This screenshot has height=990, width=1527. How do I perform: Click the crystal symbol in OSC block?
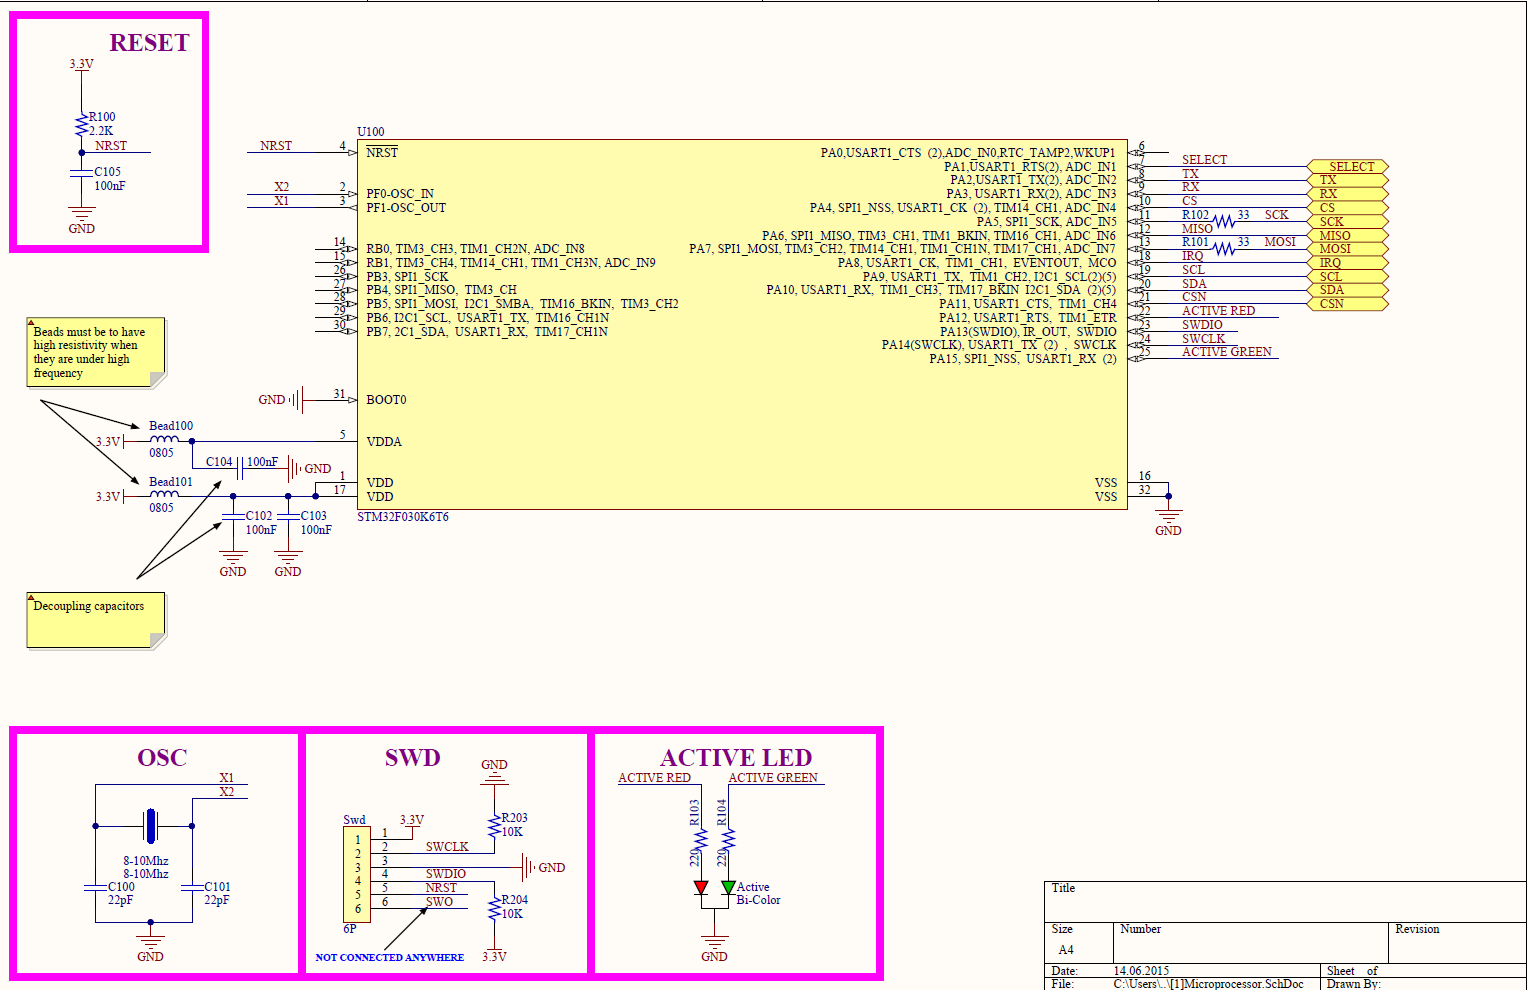tap(150, 826)
